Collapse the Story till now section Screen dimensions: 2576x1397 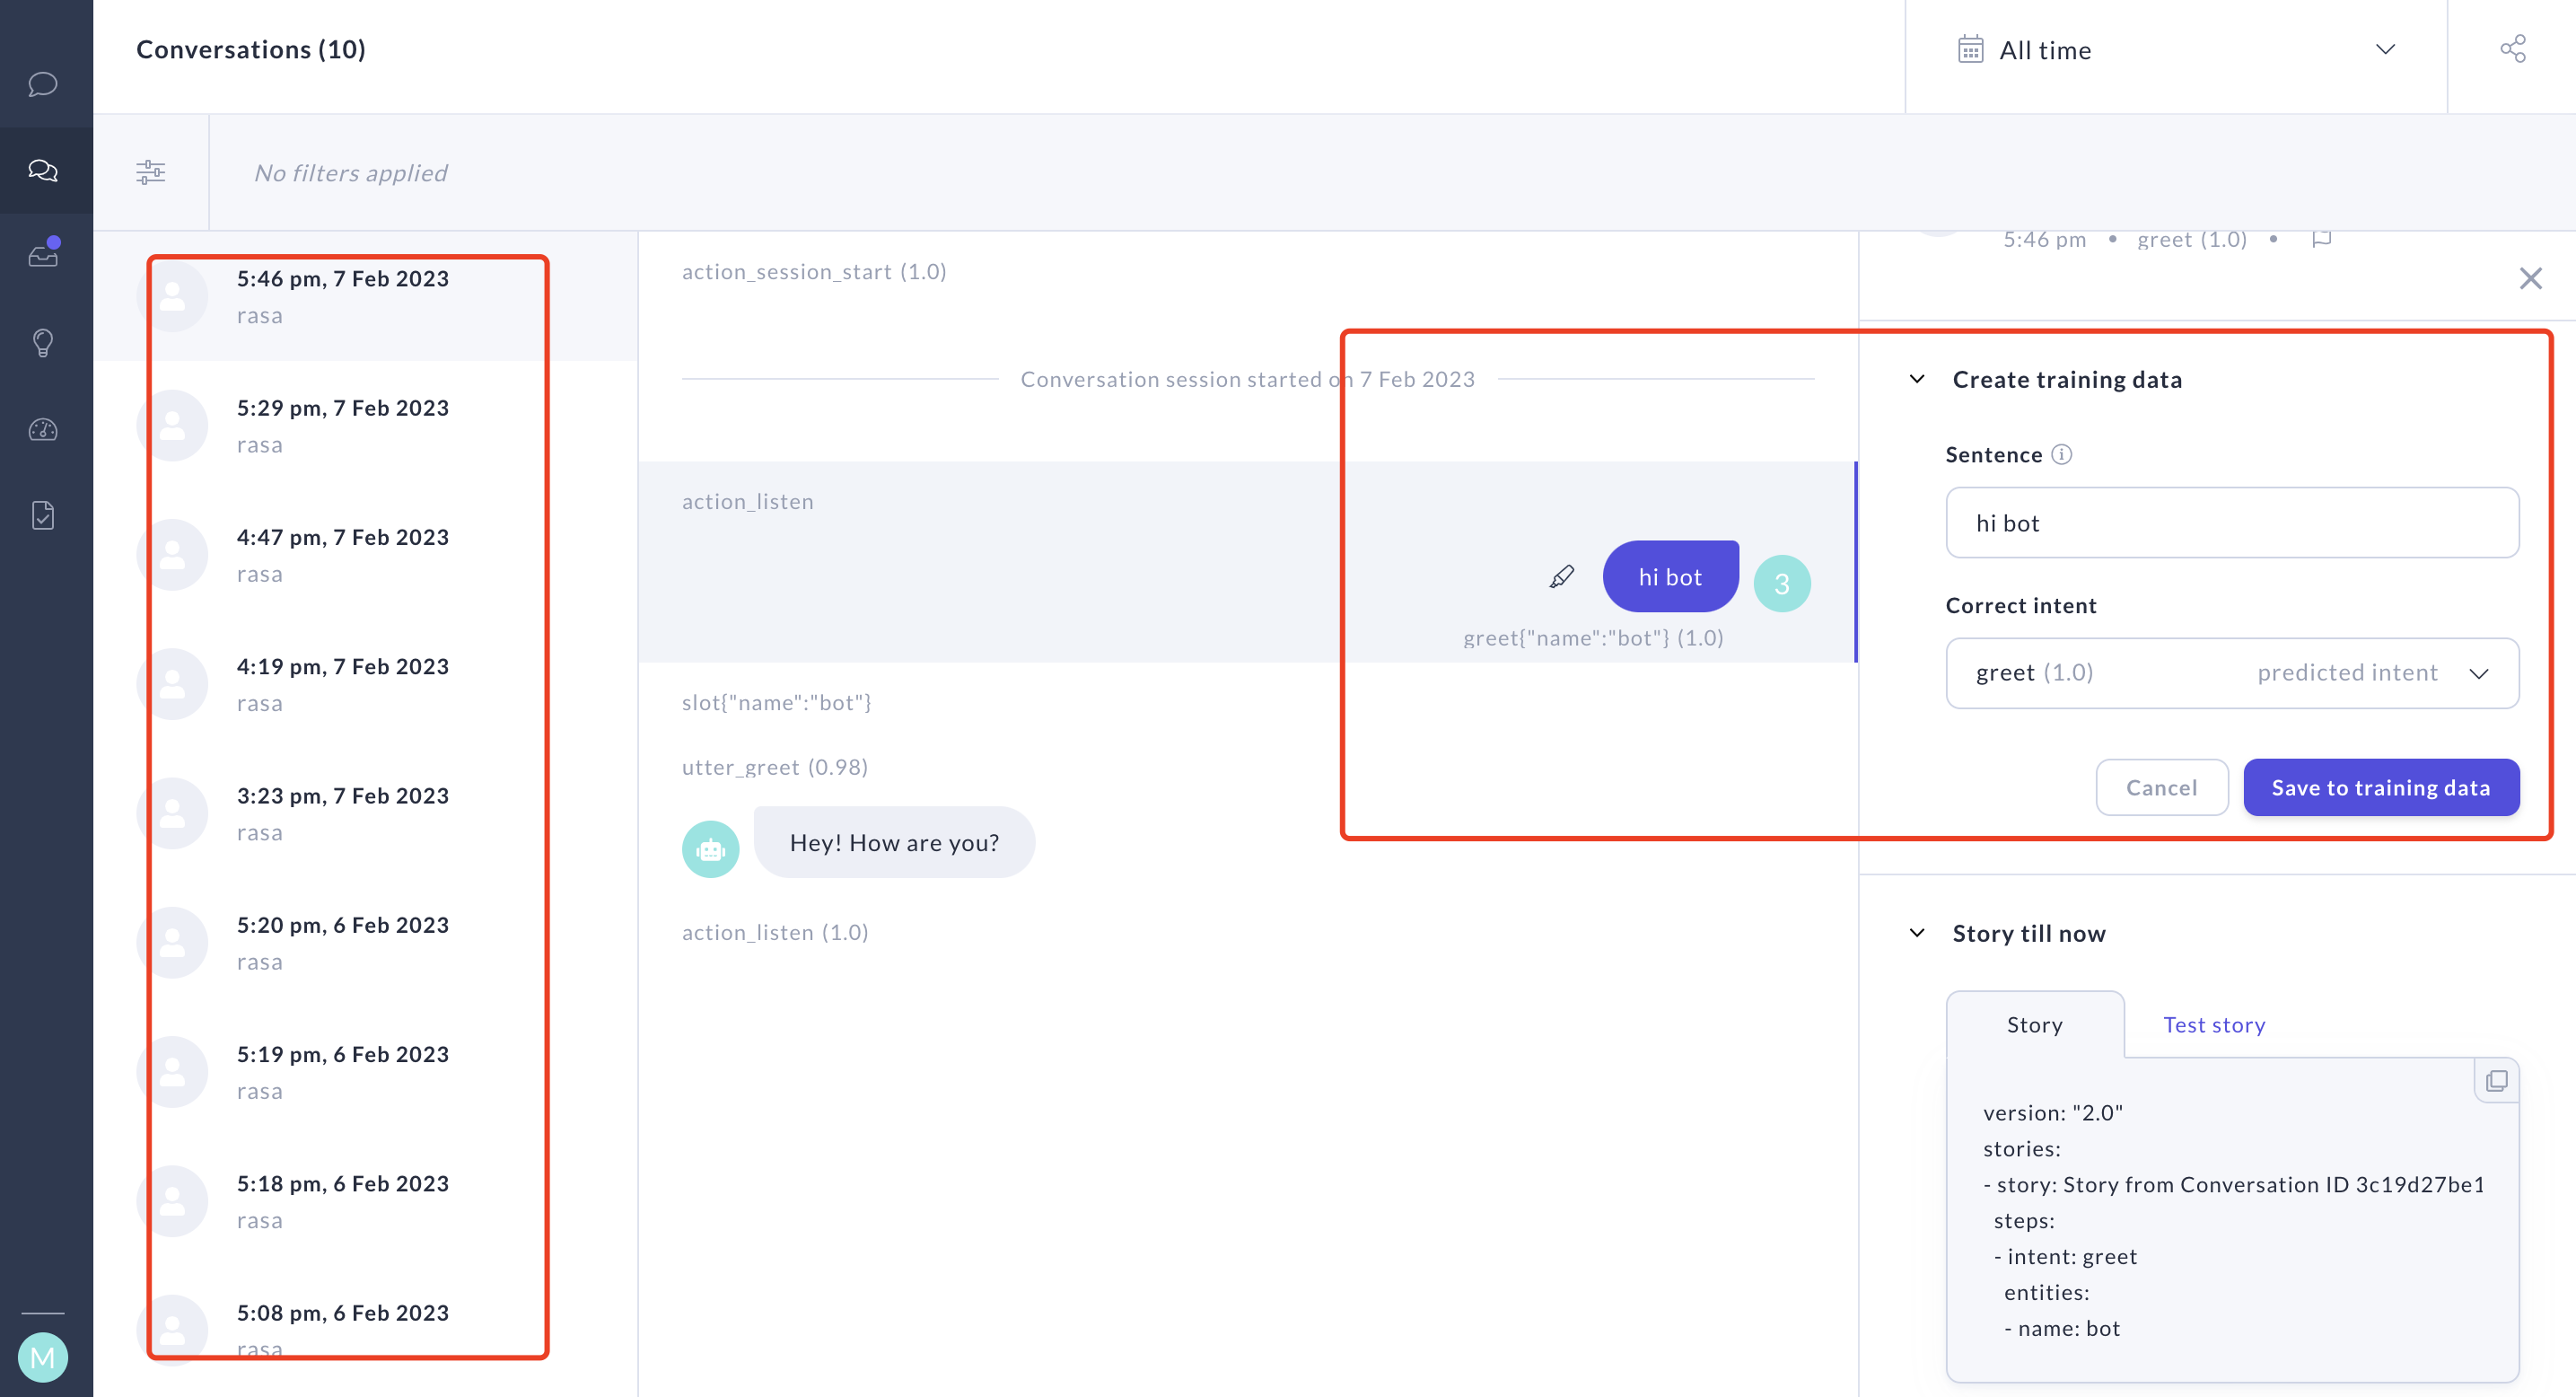point(1917,933)
